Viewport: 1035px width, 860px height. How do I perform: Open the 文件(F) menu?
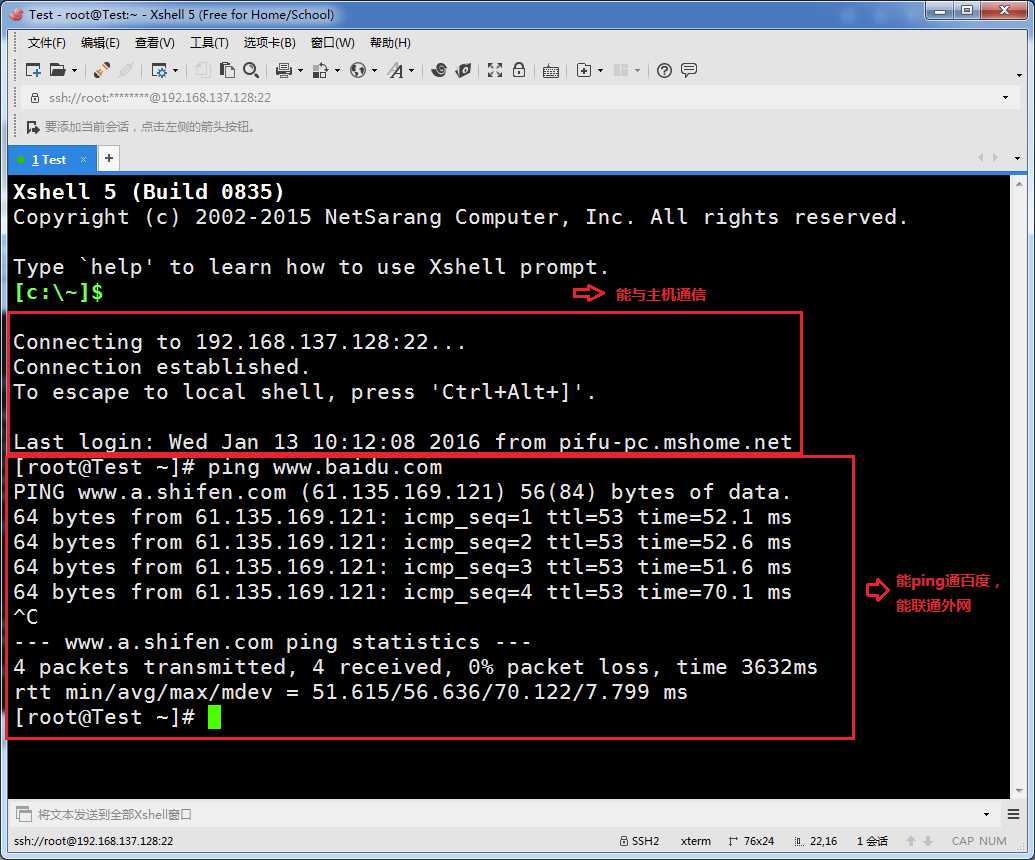pyautogui.click(x=46, y=43)
